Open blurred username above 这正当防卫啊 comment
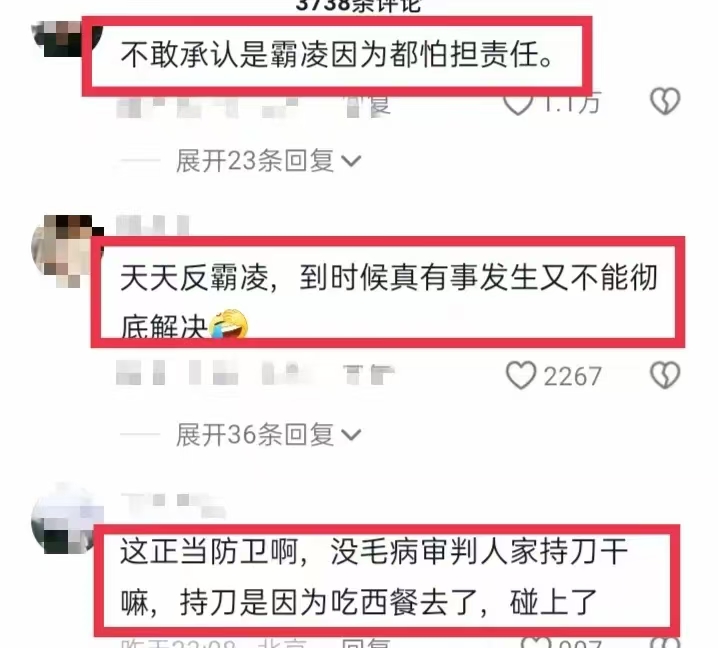This screenshot has width=718, height=648. 173,503
